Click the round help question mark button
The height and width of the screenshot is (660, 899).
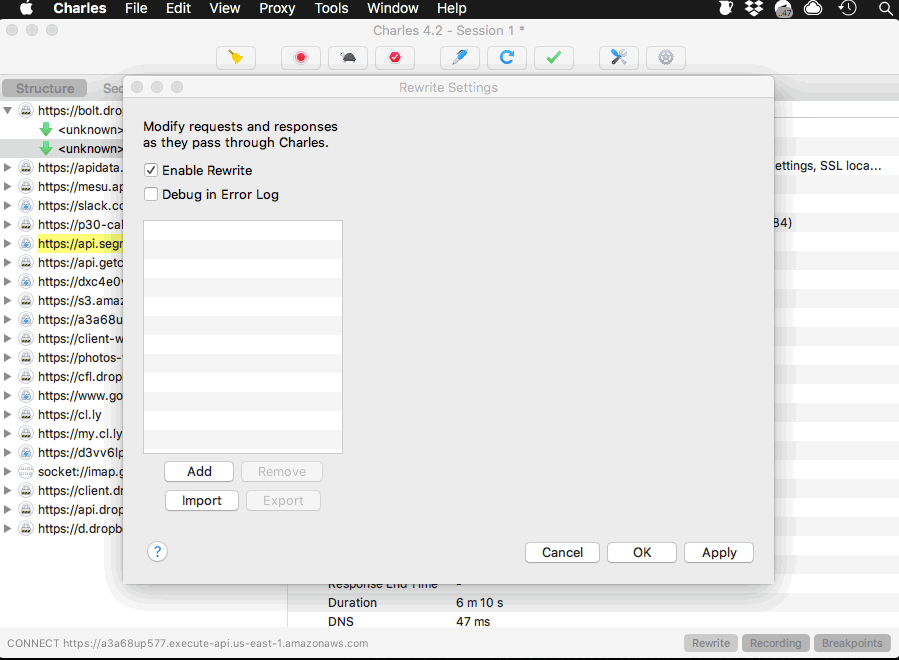point(157,551)
